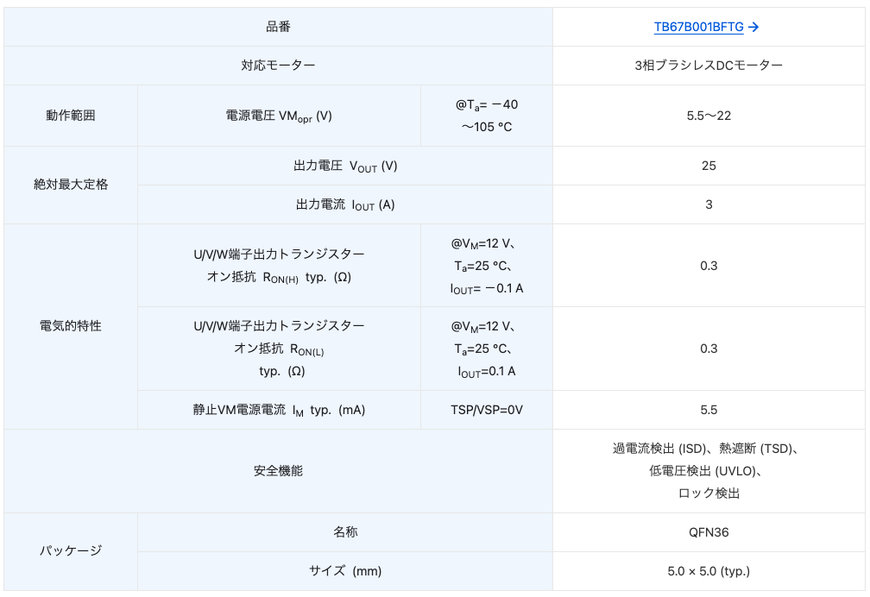Select the output voltage value 25
The height and width of the screenshot is (597, 870).
(708, 166)
